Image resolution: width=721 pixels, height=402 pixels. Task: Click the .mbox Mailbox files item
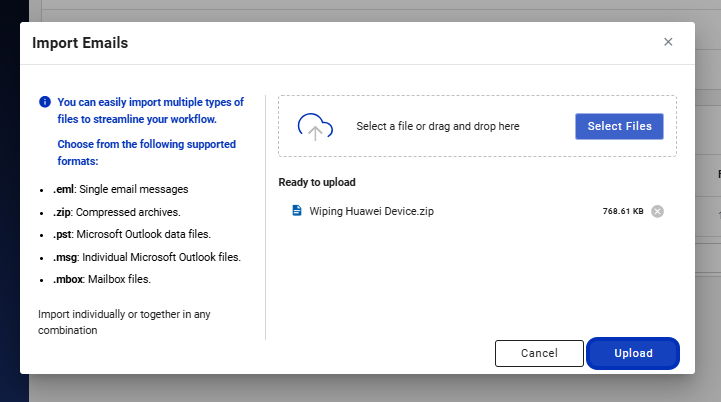coord(102,279)
